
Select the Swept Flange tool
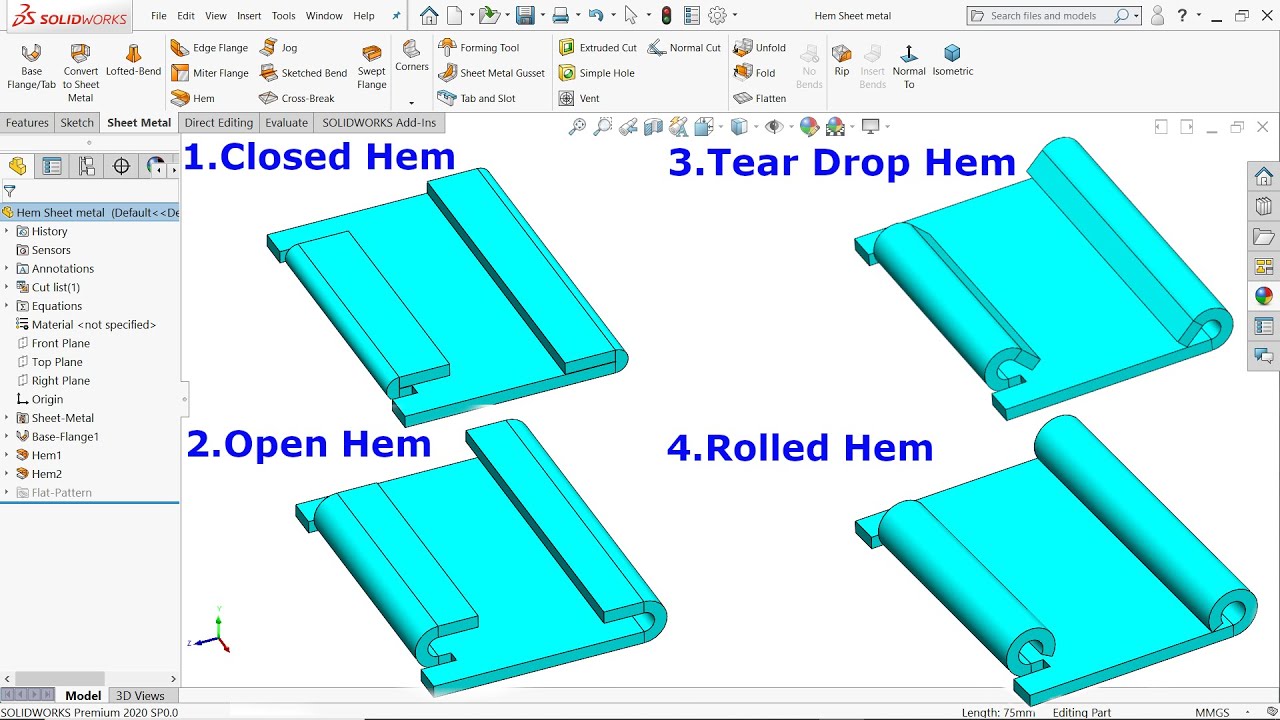click(372, 67)
